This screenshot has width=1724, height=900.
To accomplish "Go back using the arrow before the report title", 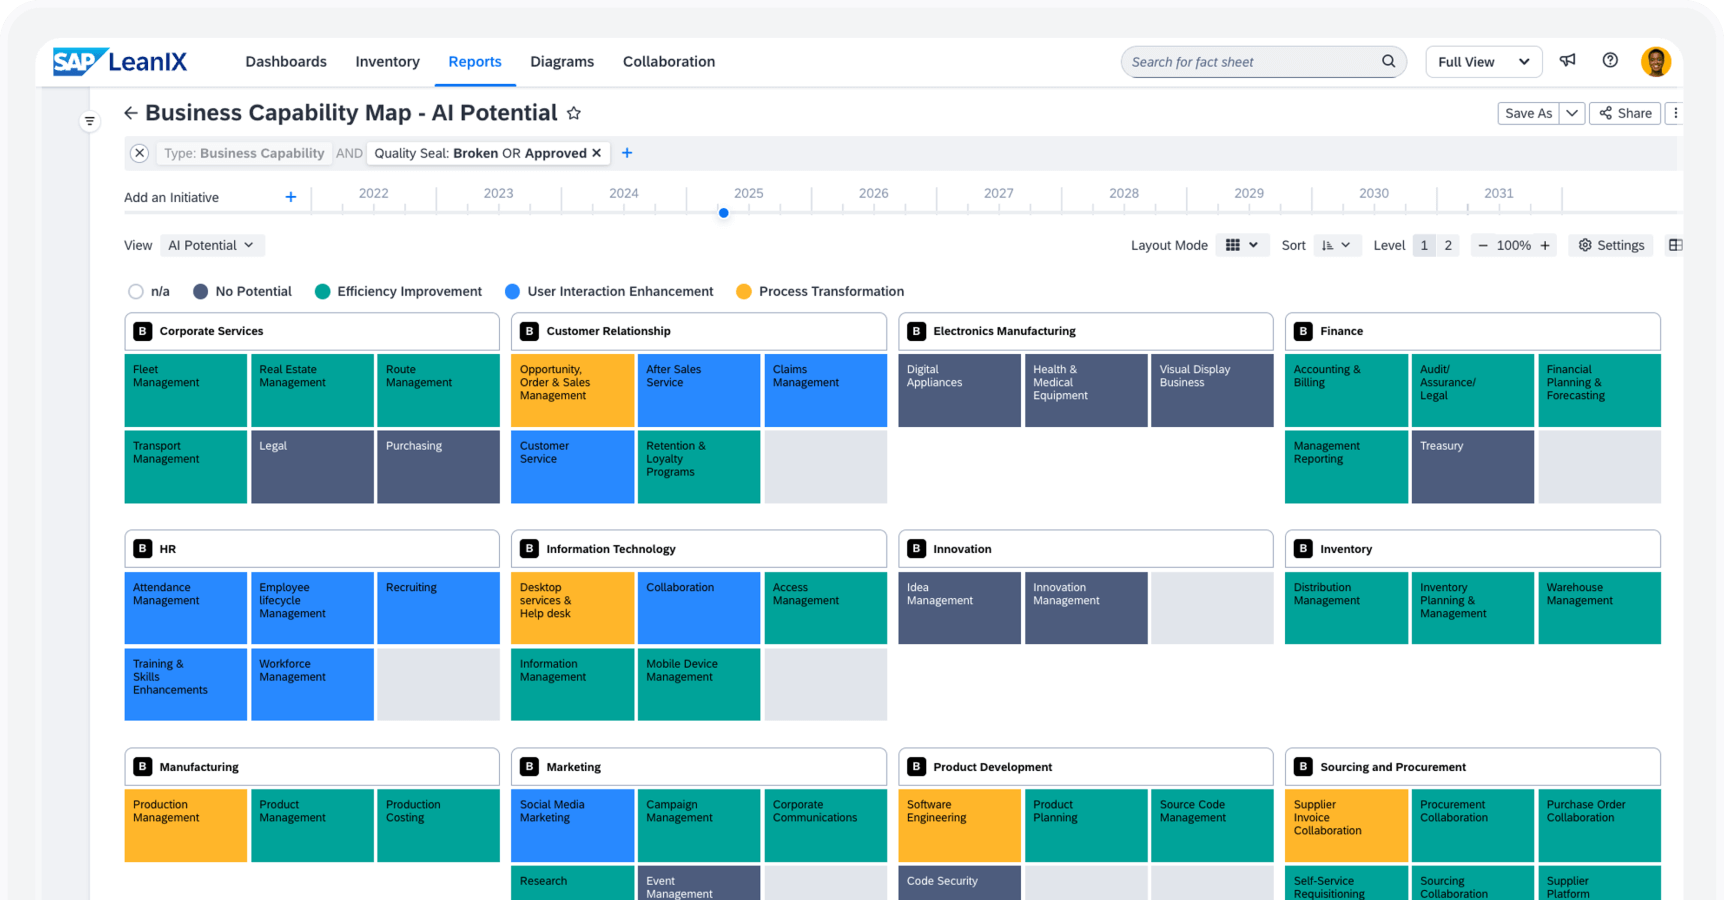I will tap(131, 113).
